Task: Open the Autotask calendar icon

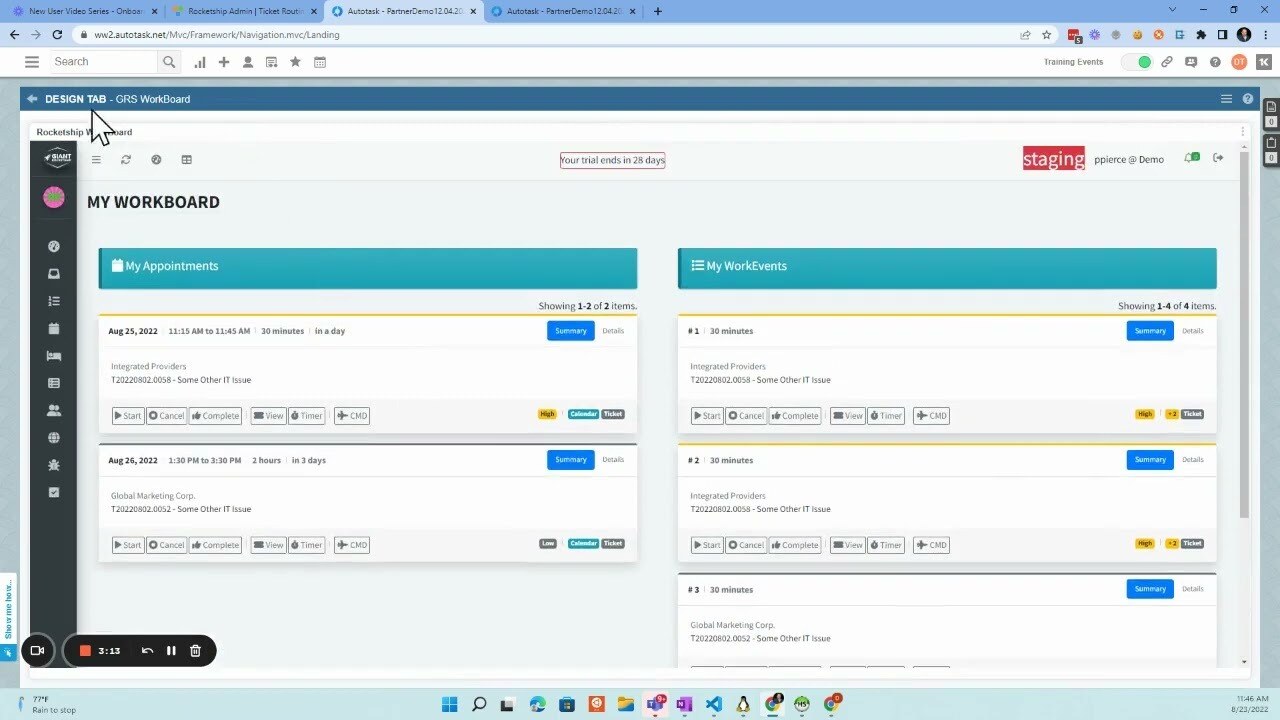Action: click(x=320, y=62)
